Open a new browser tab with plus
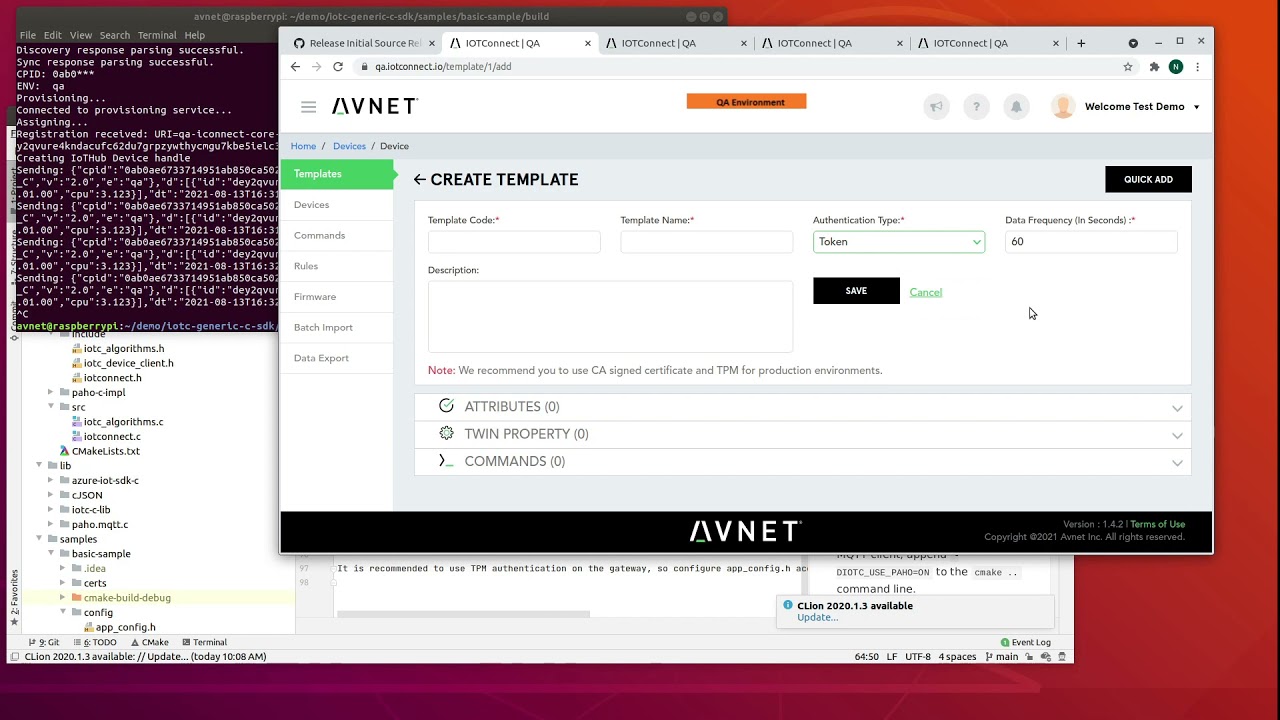The height and width of the screenshot is (720, 1280). pyautogui.click(x=1081, y=43)
